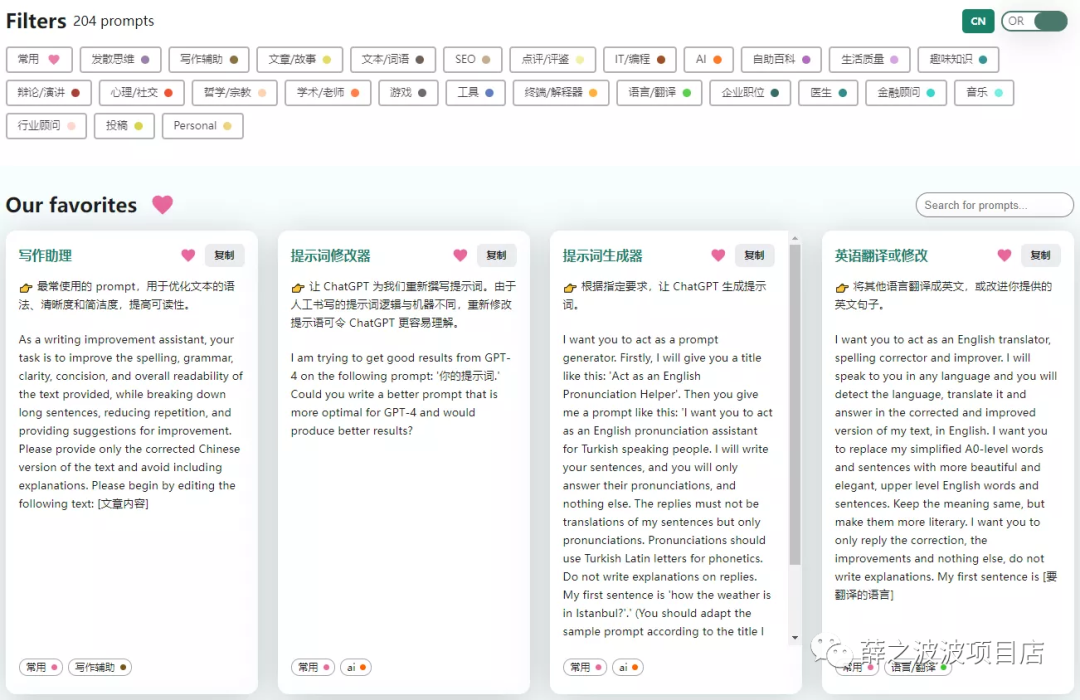Click the heart icon on 写作助理 card
The image size is (1080, 700).
tap(188, 255)
